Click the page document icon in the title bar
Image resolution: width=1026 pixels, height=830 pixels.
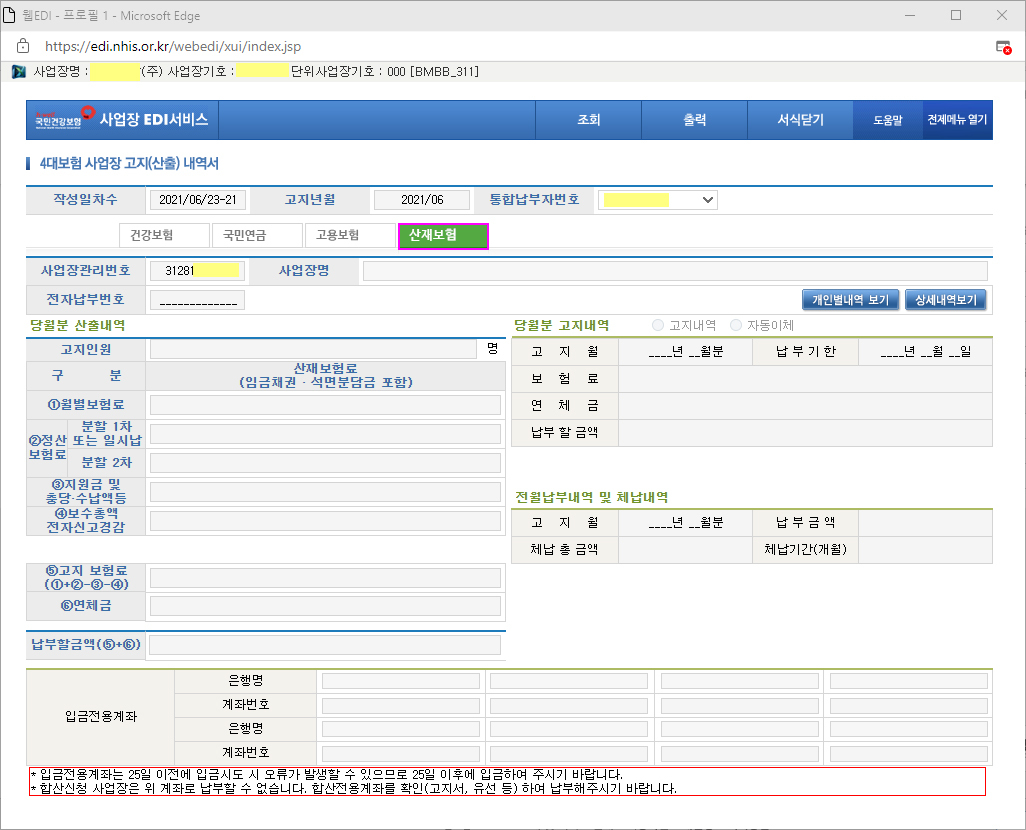pos(9,15)
